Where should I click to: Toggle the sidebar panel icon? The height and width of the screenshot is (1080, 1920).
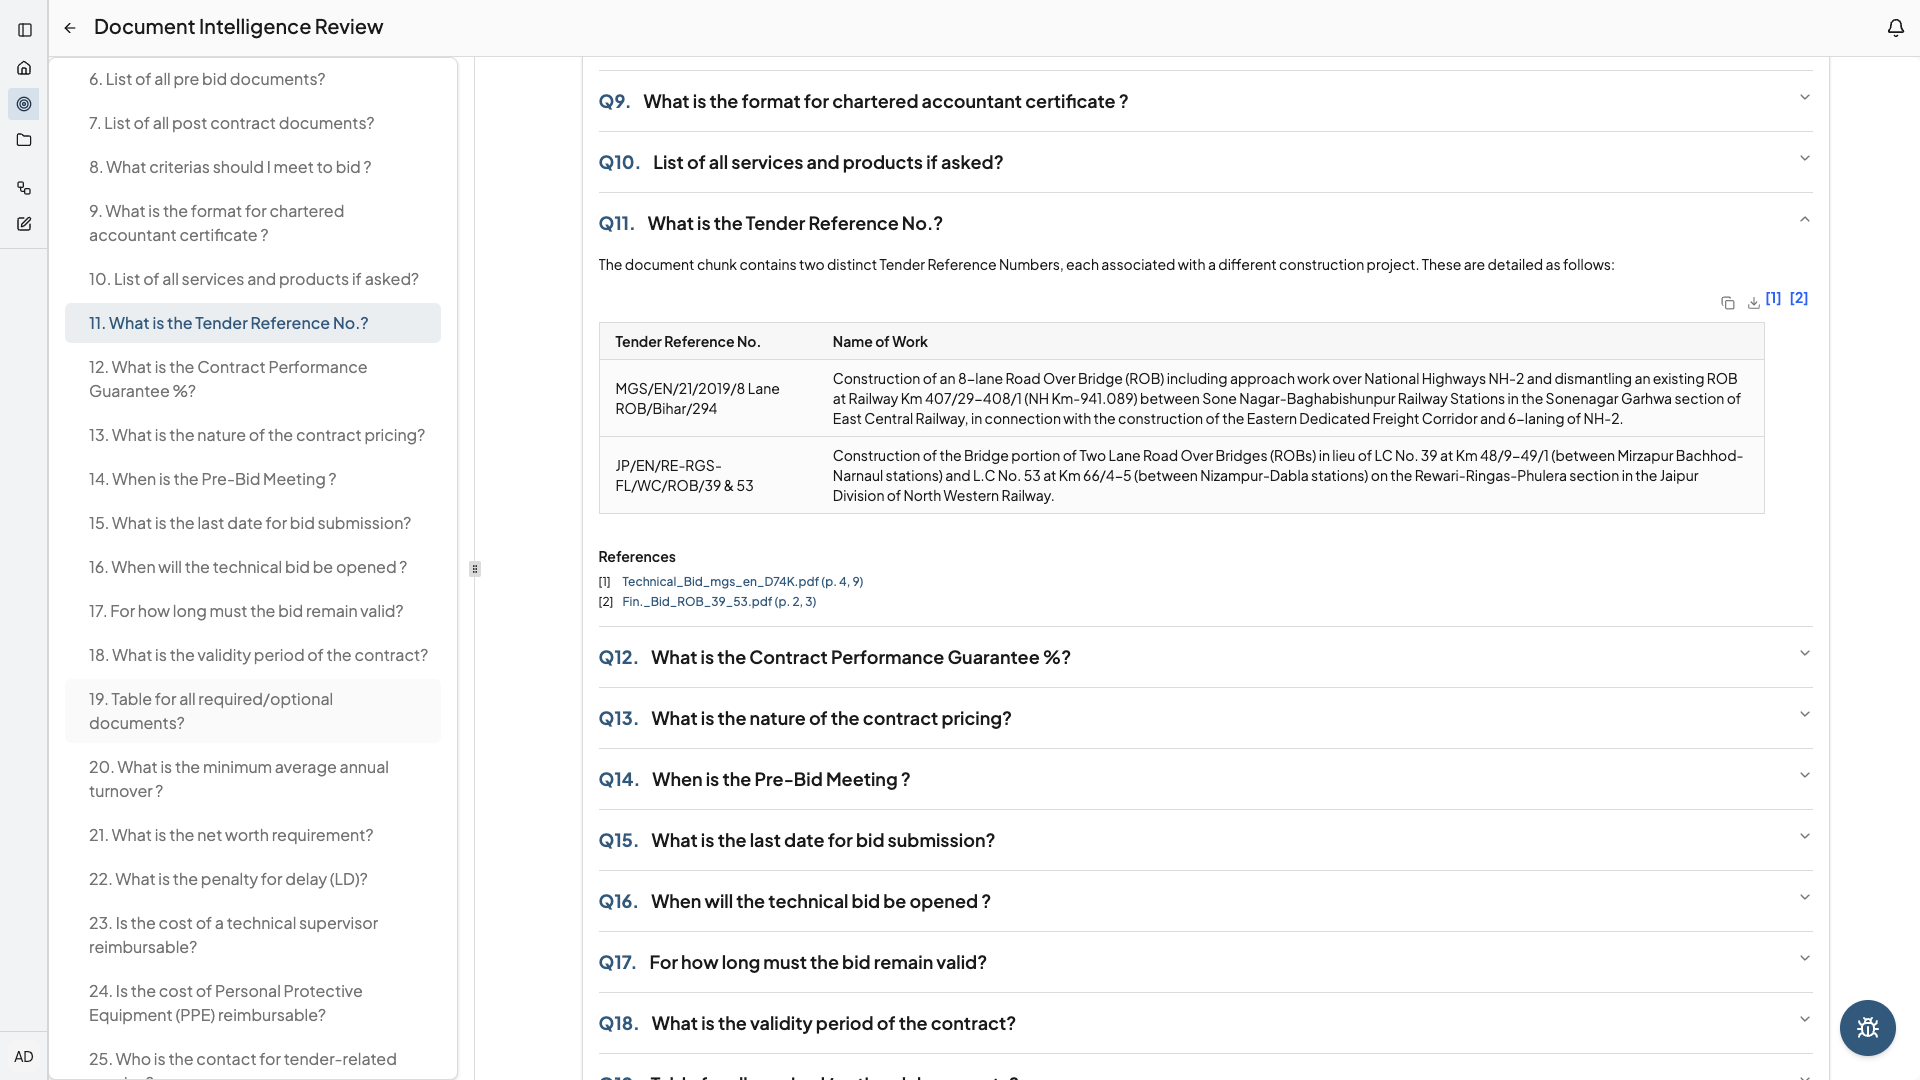[25, 30]
